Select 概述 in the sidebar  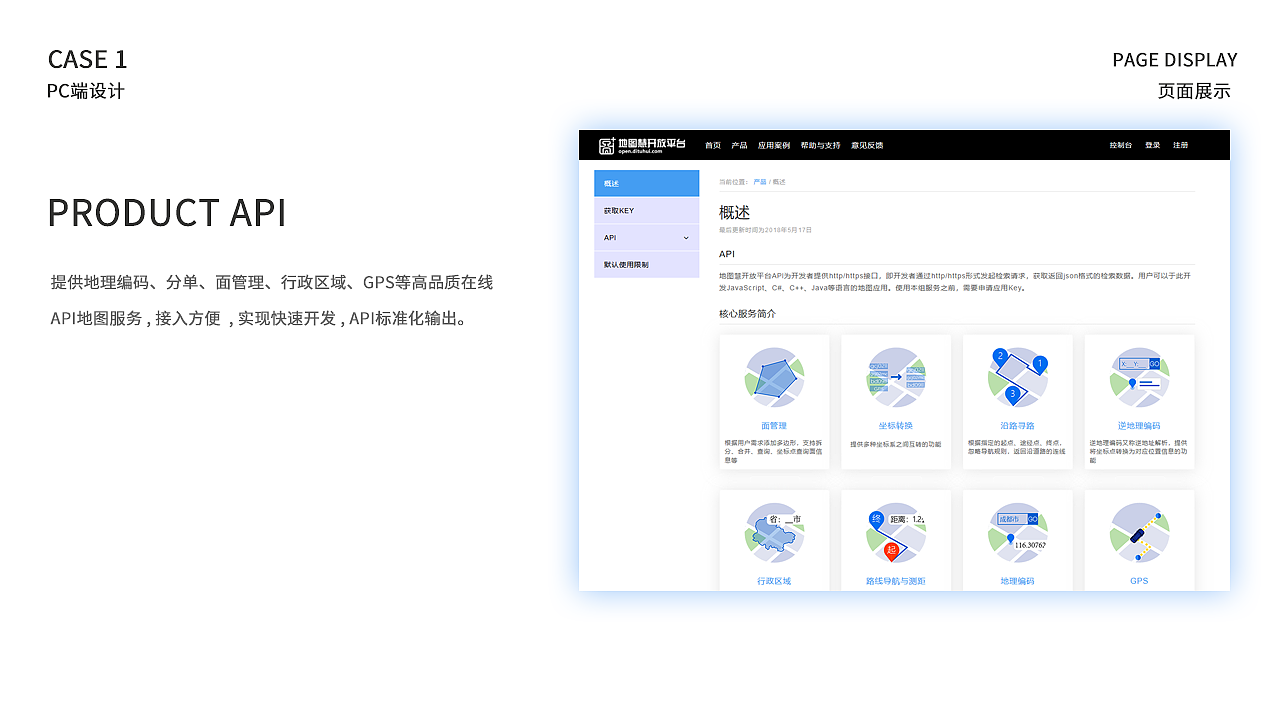click(x=646, y=184)
